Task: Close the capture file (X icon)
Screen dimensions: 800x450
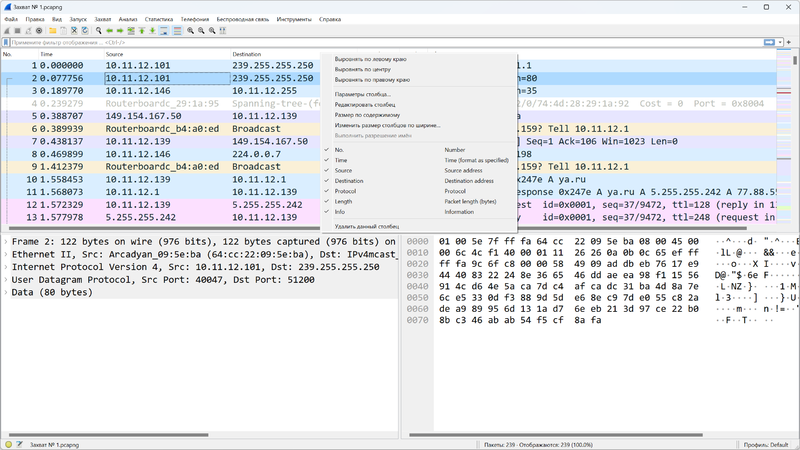Action: [74, 31]
